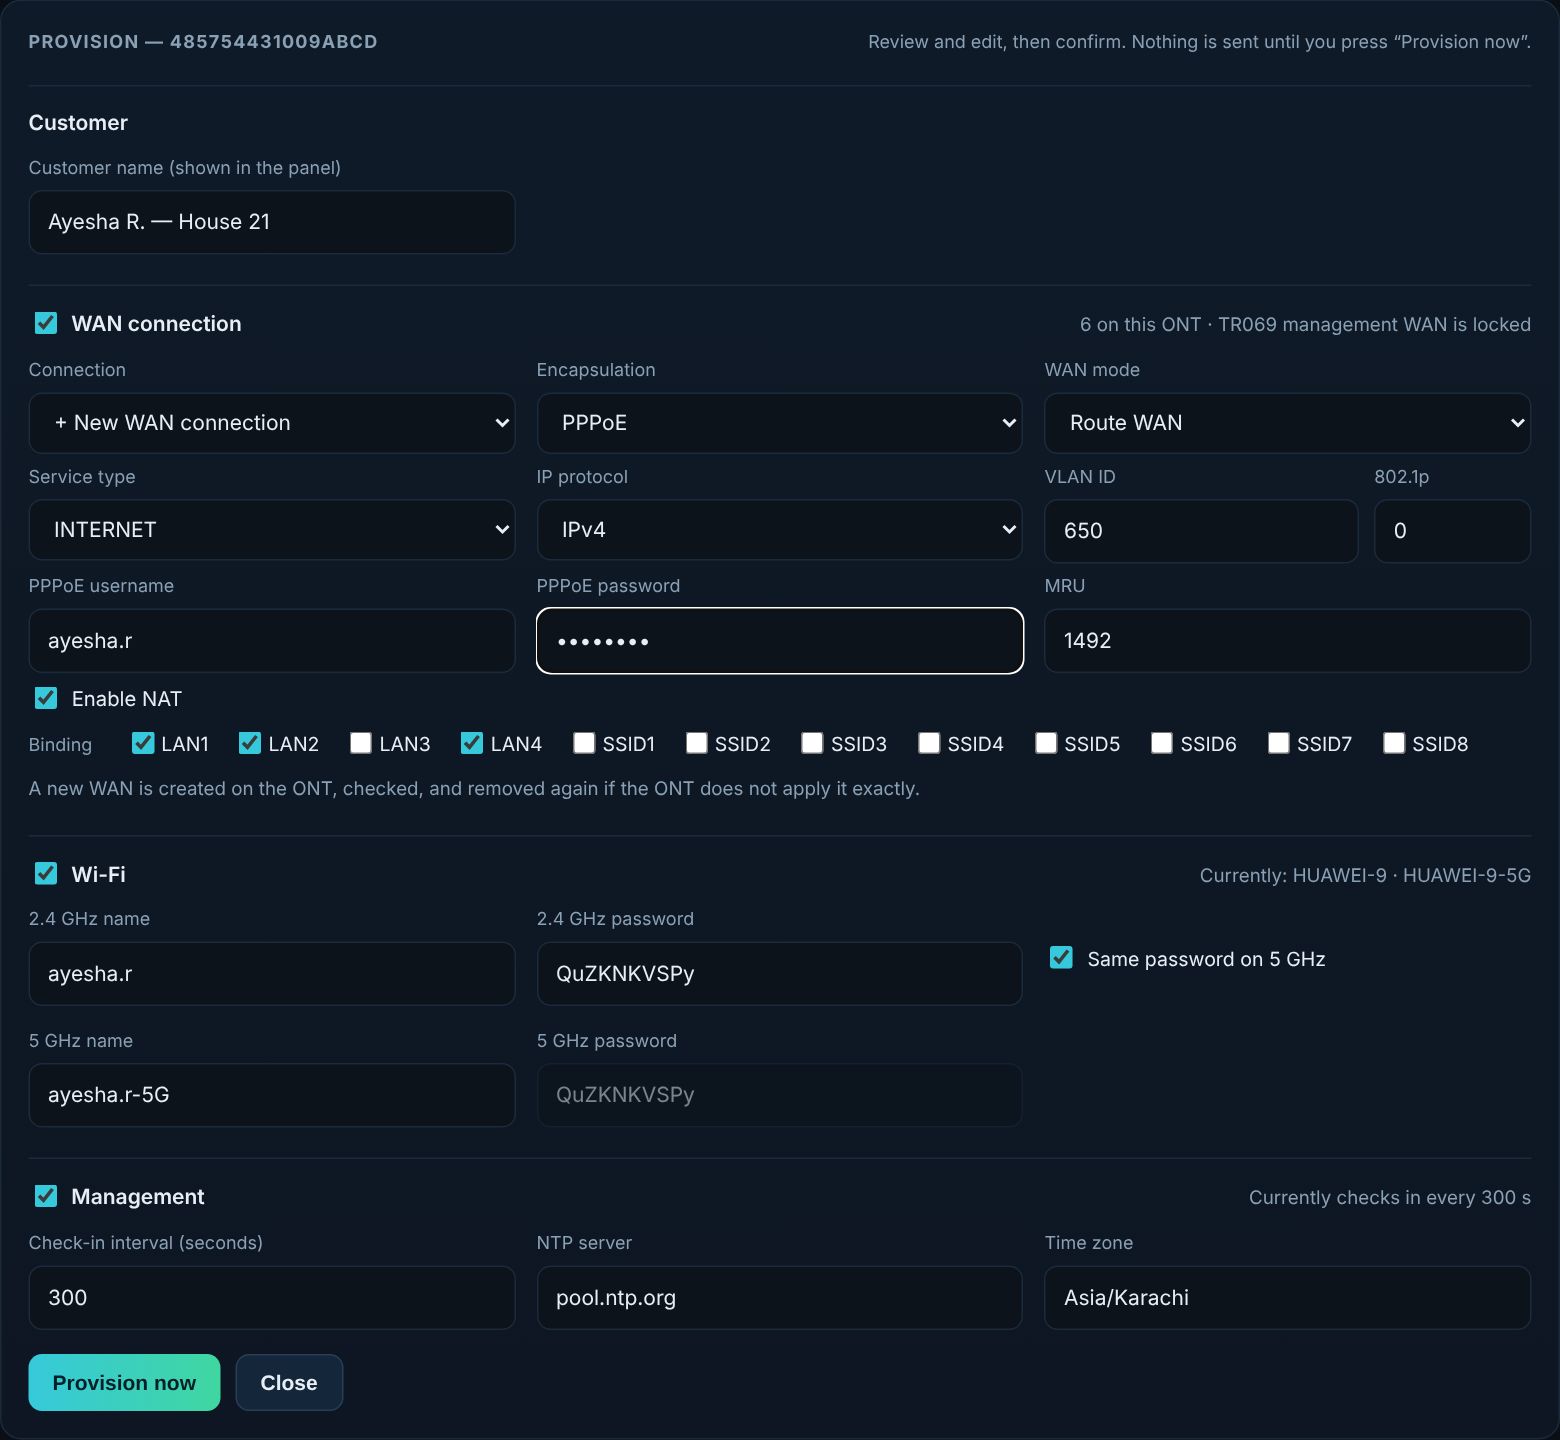1560x1440 pixels.
Task: Click the 'TR069 management WAN is locked' note
Action: point(1374,324)
